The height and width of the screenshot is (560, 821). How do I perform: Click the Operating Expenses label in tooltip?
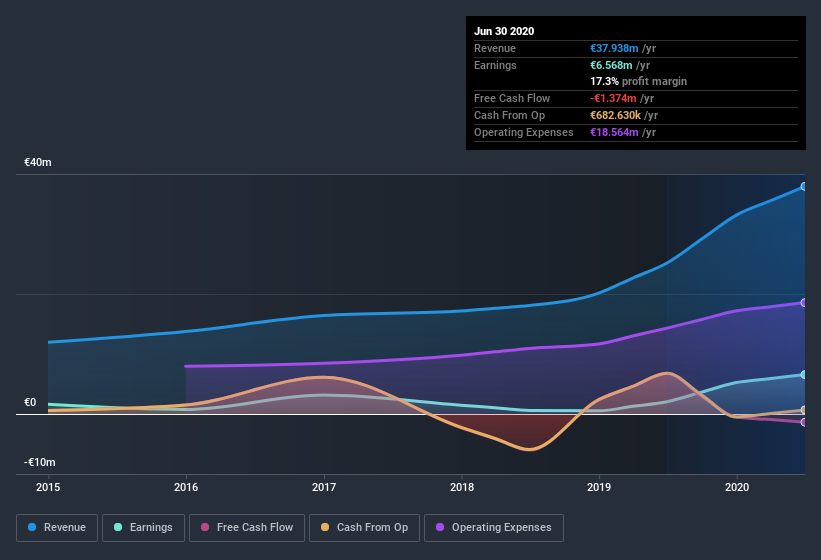coord(524,132)
